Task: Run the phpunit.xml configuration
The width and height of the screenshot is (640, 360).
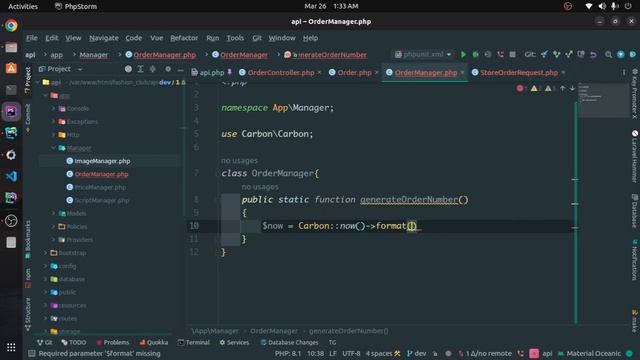Action: pyautogui.click(x=463, y=54)
